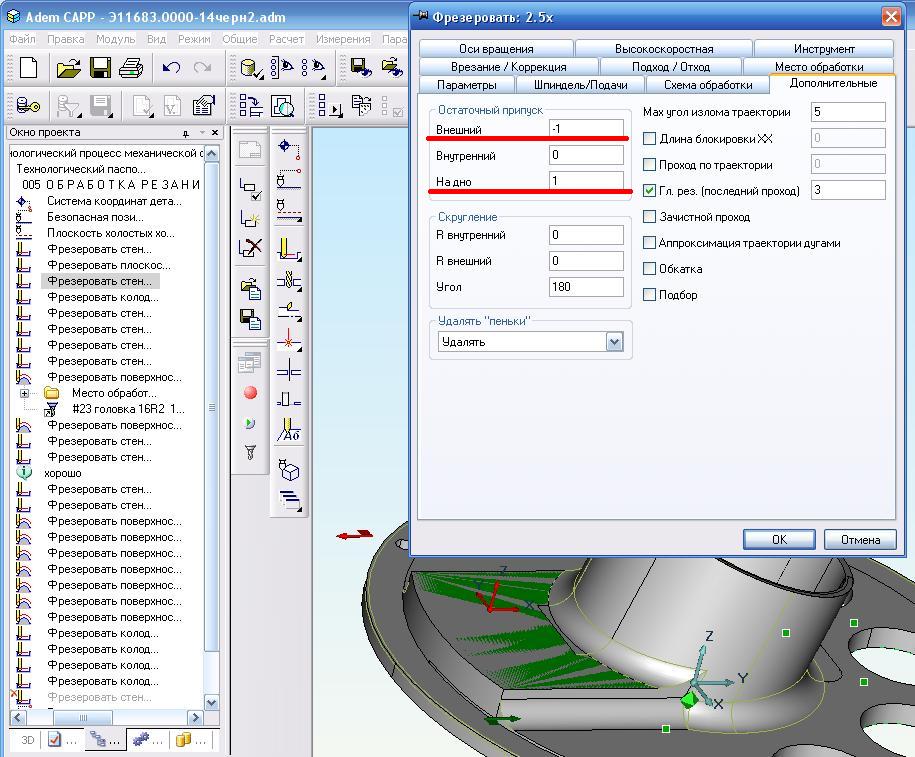Switch to the Схема обработки tab
Screen dimensions: 915x757
tap(708, 85)
